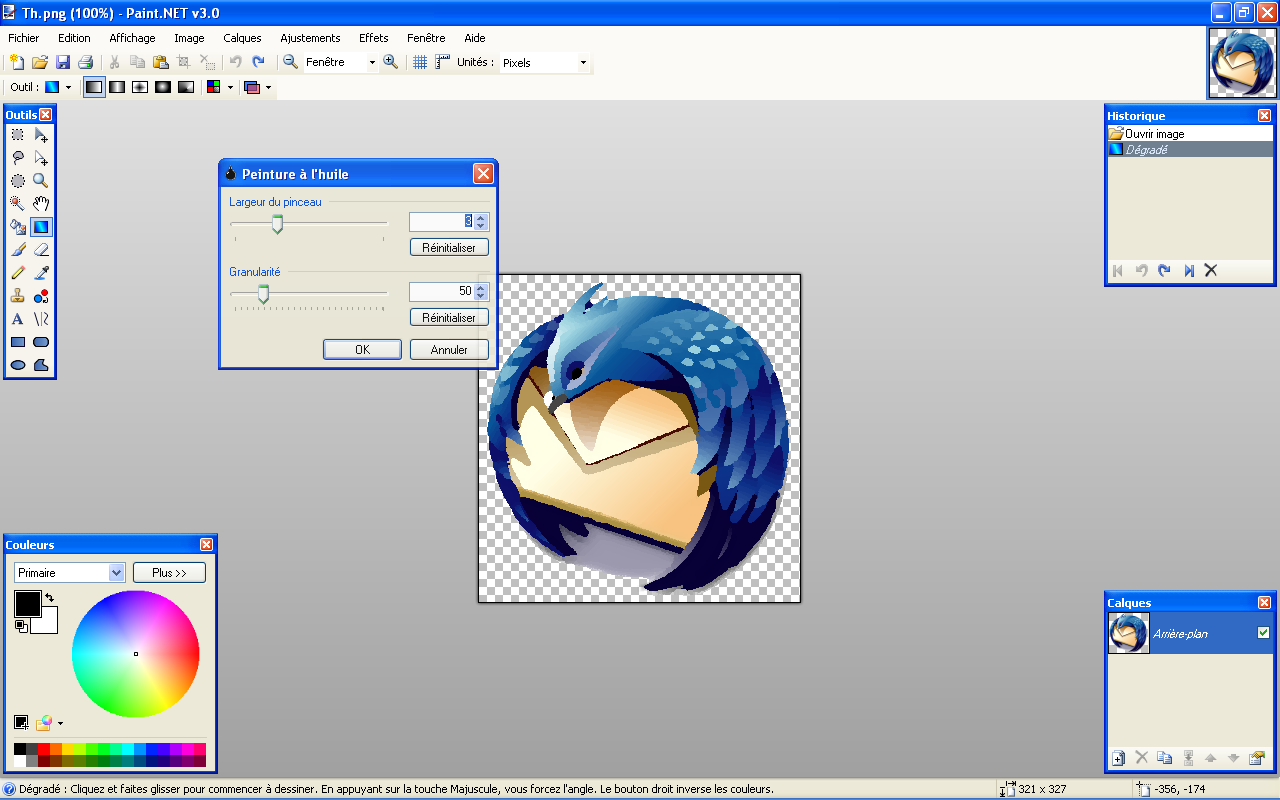The image size is (1280, 800).
Task: Select the Lasso Select tool
Action: coord(18,158)
